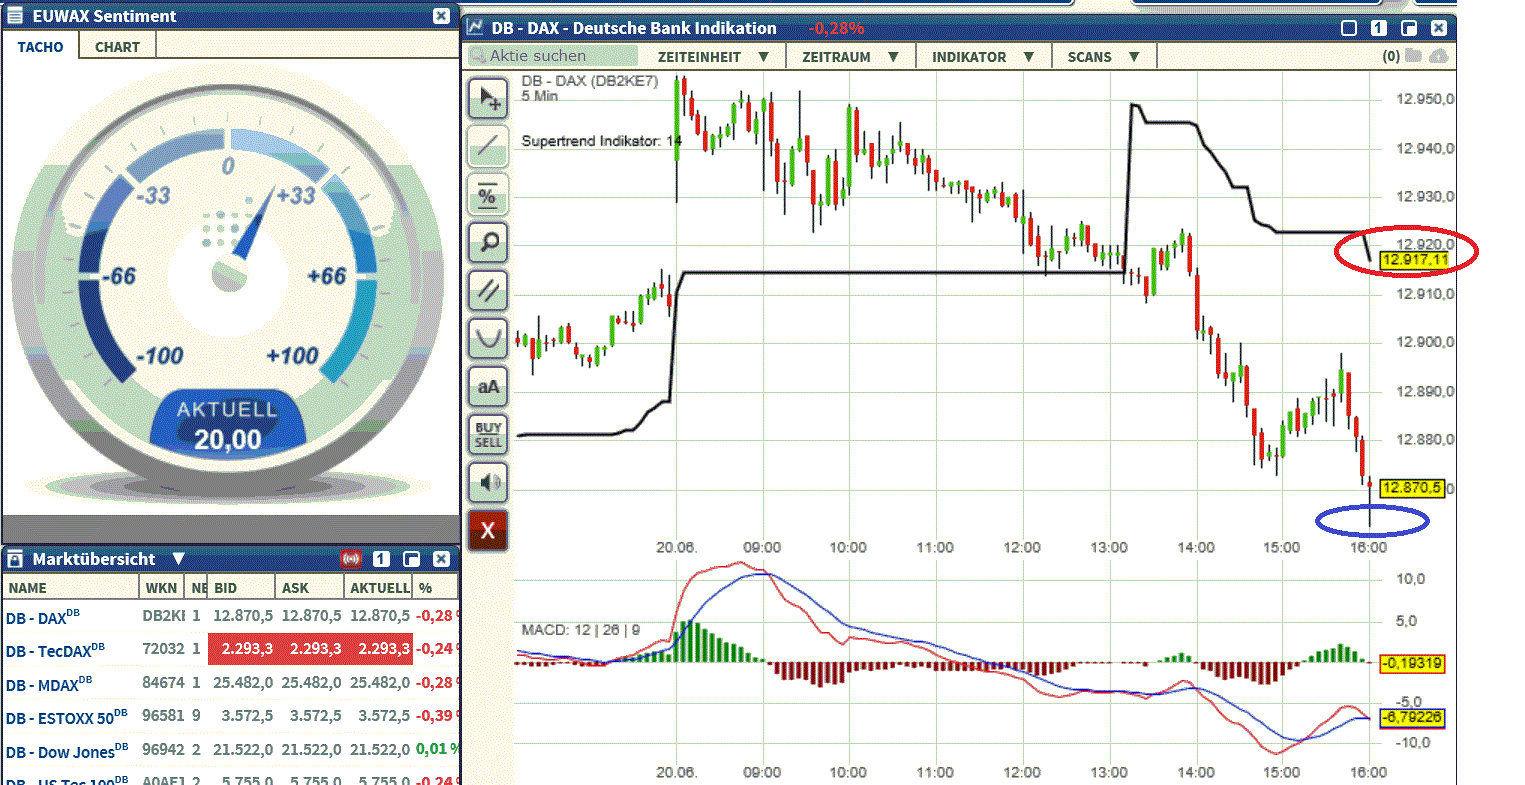
Task: Select the curve arc drawing tool
Action: (x=488, y=339)
